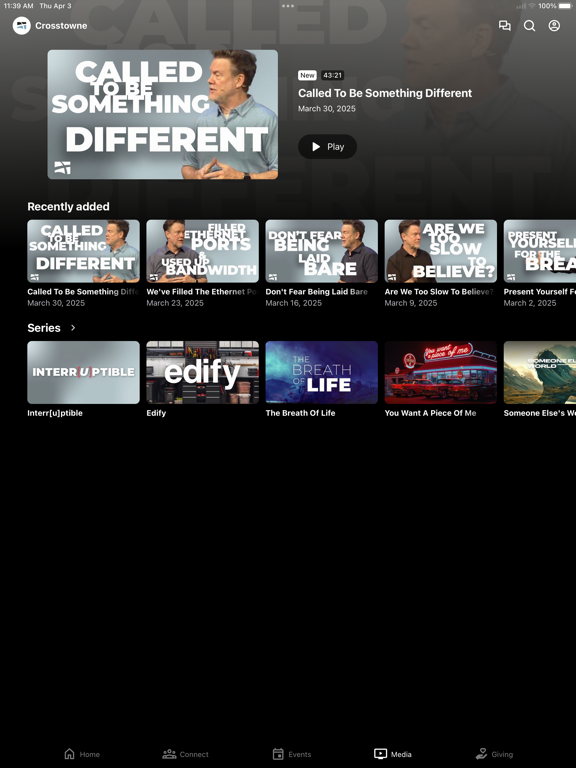The height and width of the screenshot is (768, 576).
Task: Open Present Yourself For The Bread thumbnail
Action: click(x=540, y=251)
